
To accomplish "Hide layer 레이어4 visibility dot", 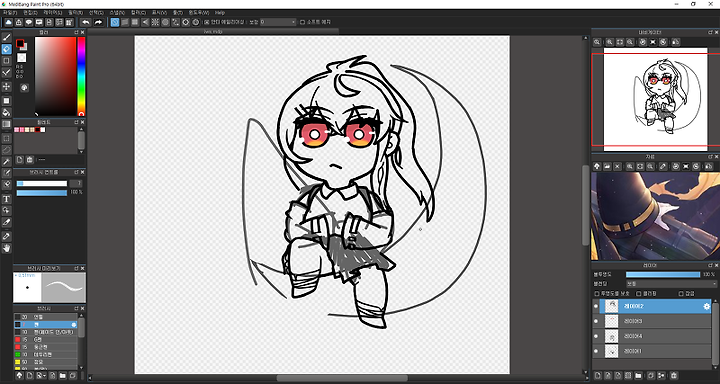I will 596,336.
